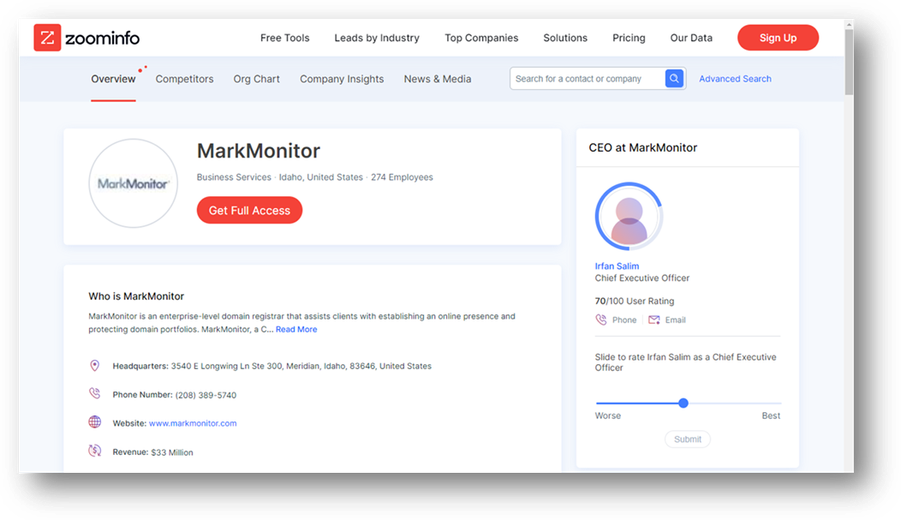Click the Business Services industry text
Screen dimensions: 901x520
tap(234, 177)
